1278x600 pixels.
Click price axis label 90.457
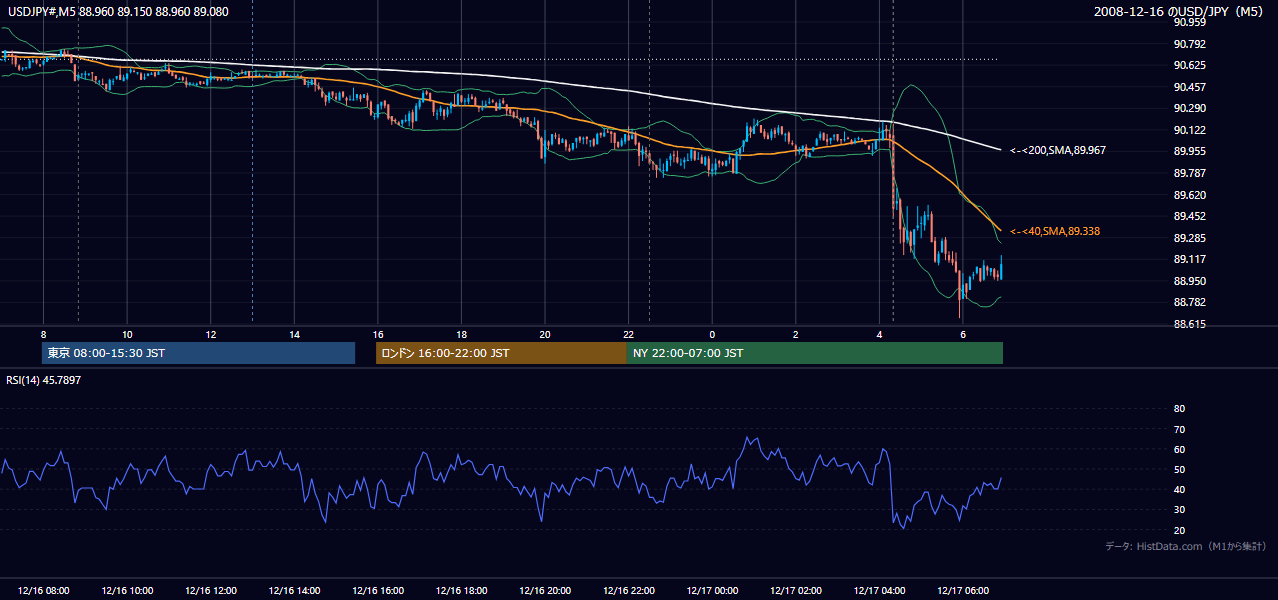coord(1189,87)
